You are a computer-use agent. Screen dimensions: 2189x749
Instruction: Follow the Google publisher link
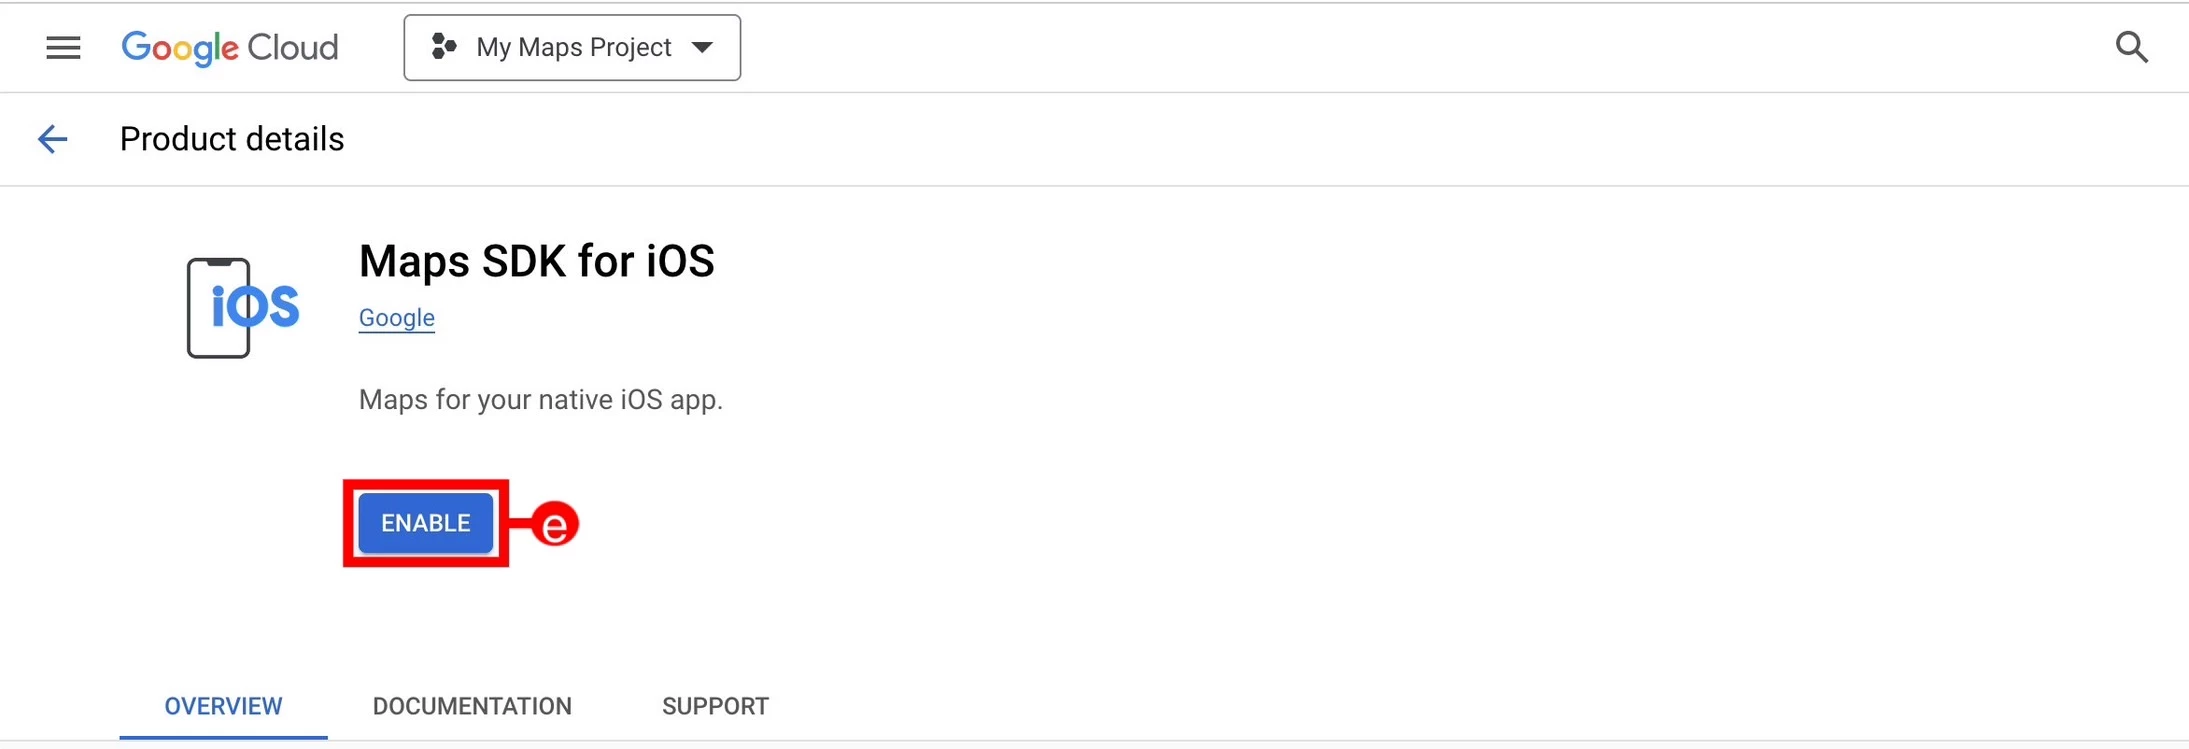pyautogui.click(x=397, y=318)
